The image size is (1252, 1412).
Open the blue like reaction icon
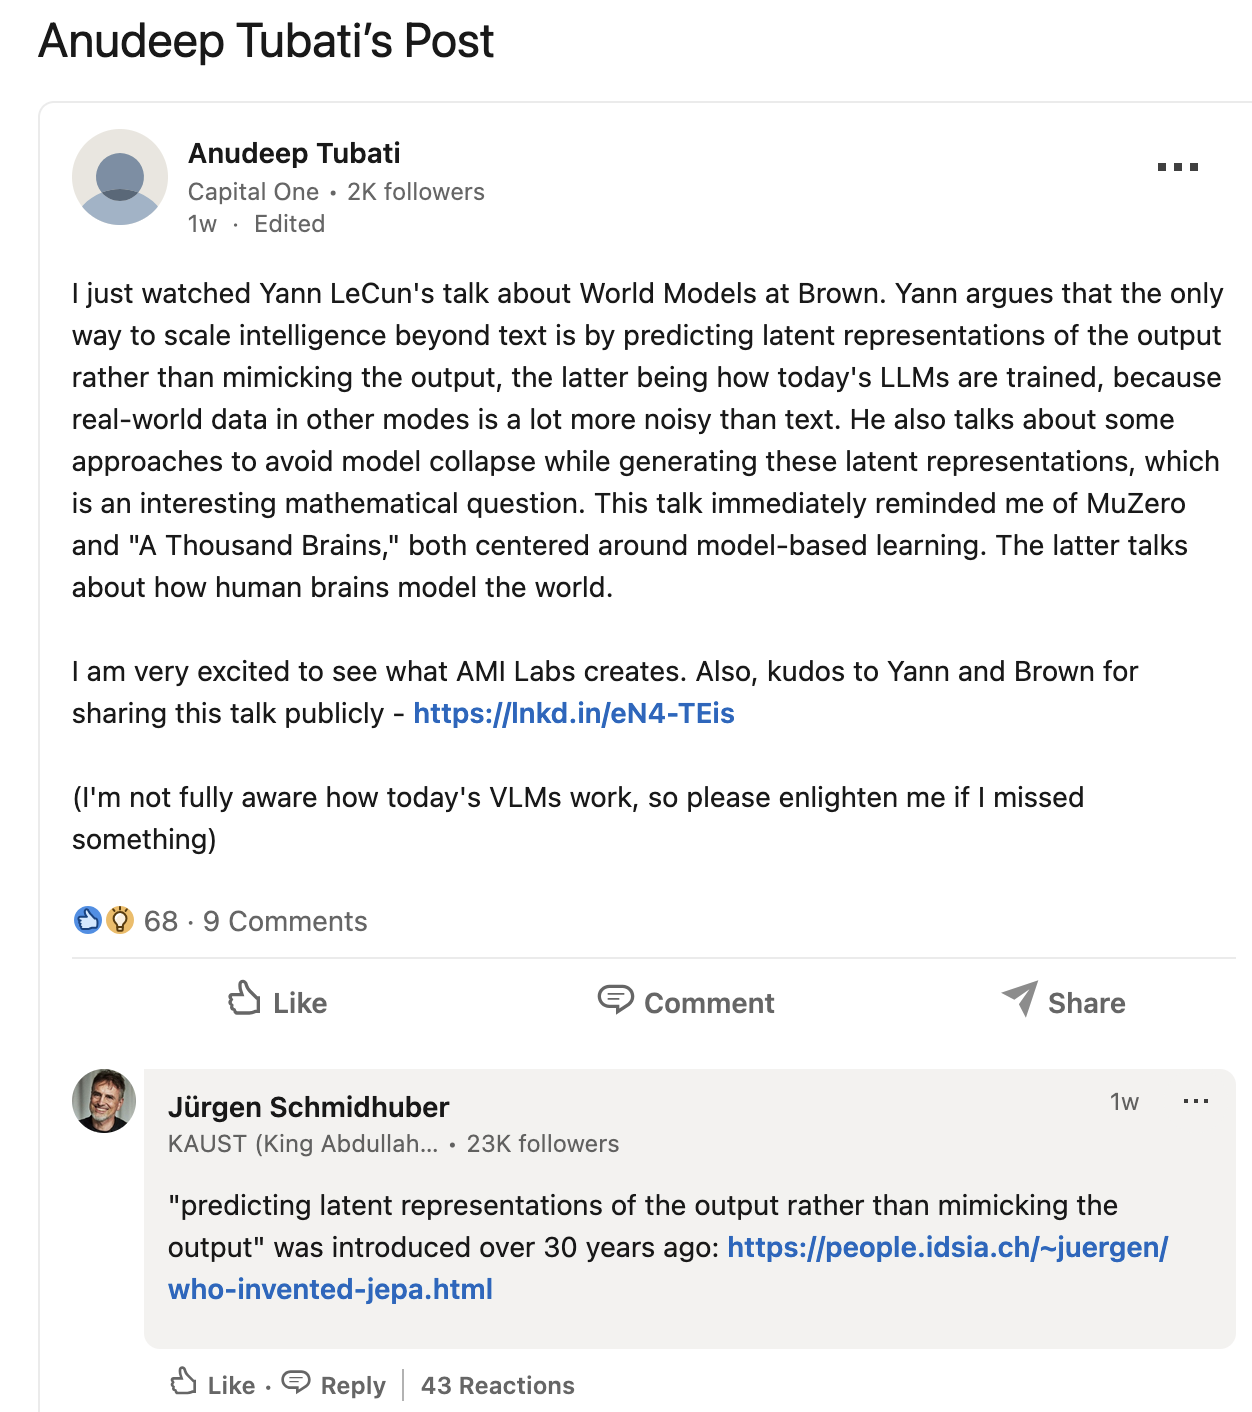pos(88,920)
